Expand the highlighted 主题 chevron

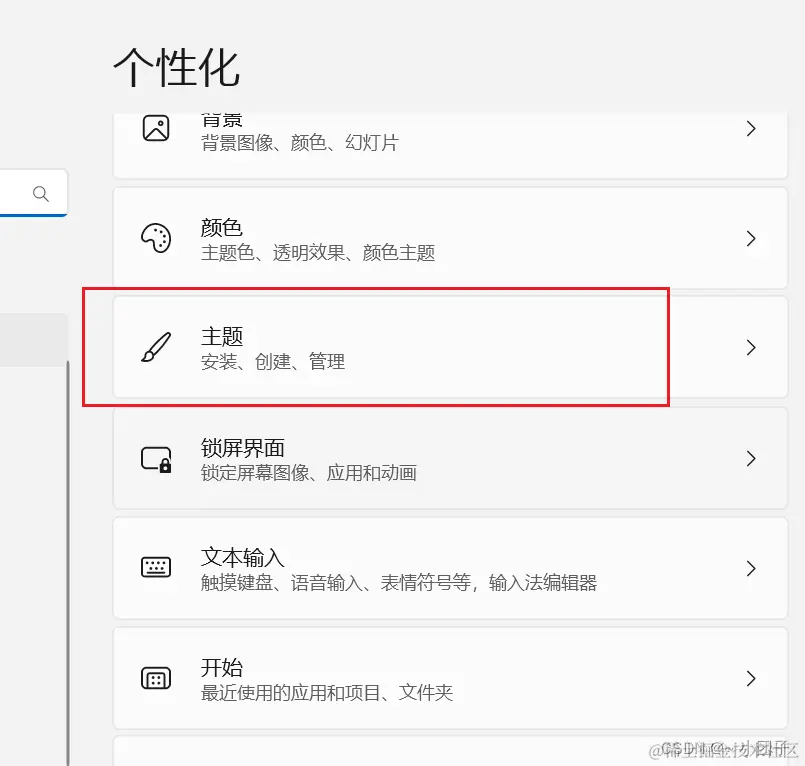751,348
